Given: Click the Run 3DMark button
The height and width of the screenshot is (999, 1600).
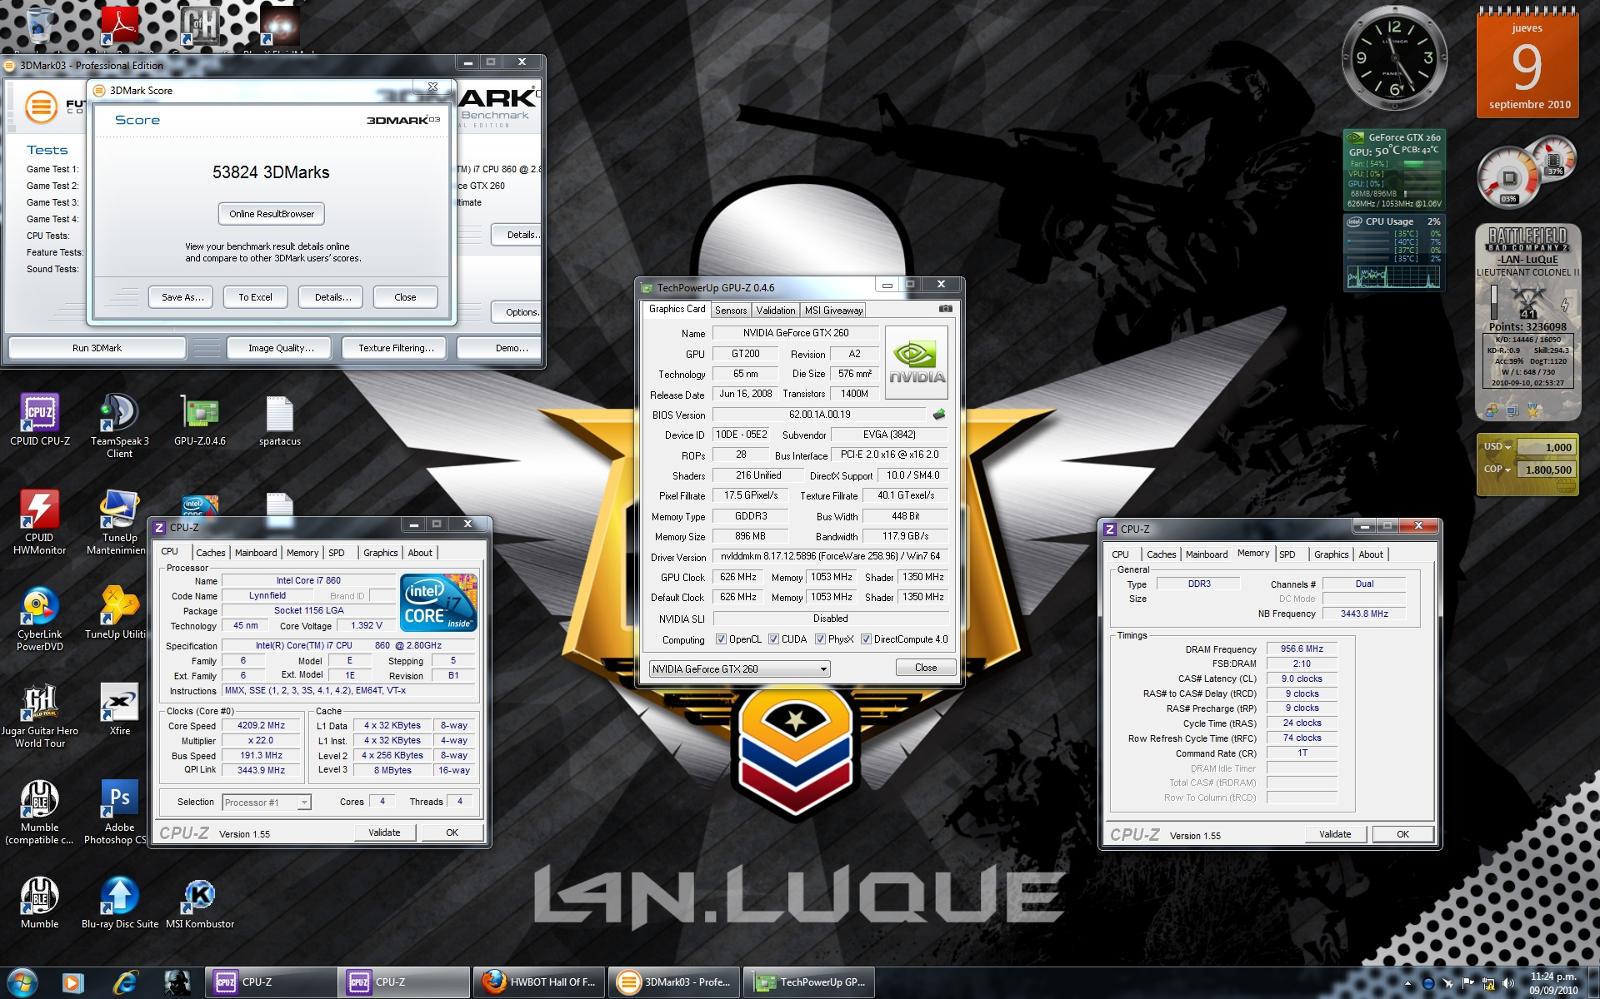Looking at the screenshot, I should coord(97,348).
